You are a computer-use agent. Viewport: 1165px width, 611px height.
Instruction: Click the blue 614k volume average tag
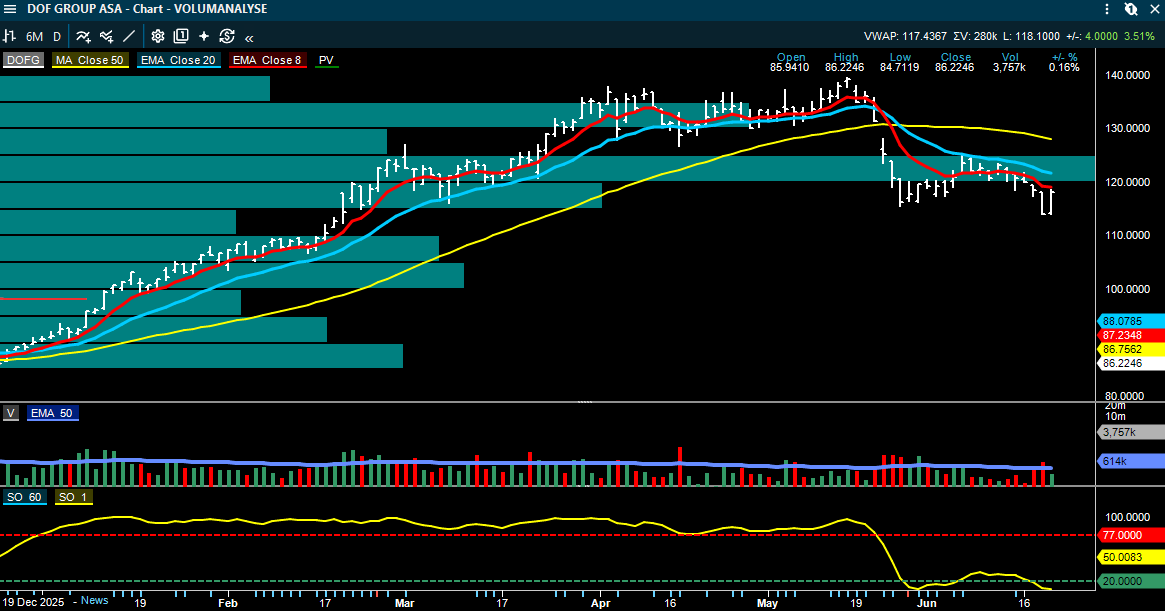[1131, 462]
